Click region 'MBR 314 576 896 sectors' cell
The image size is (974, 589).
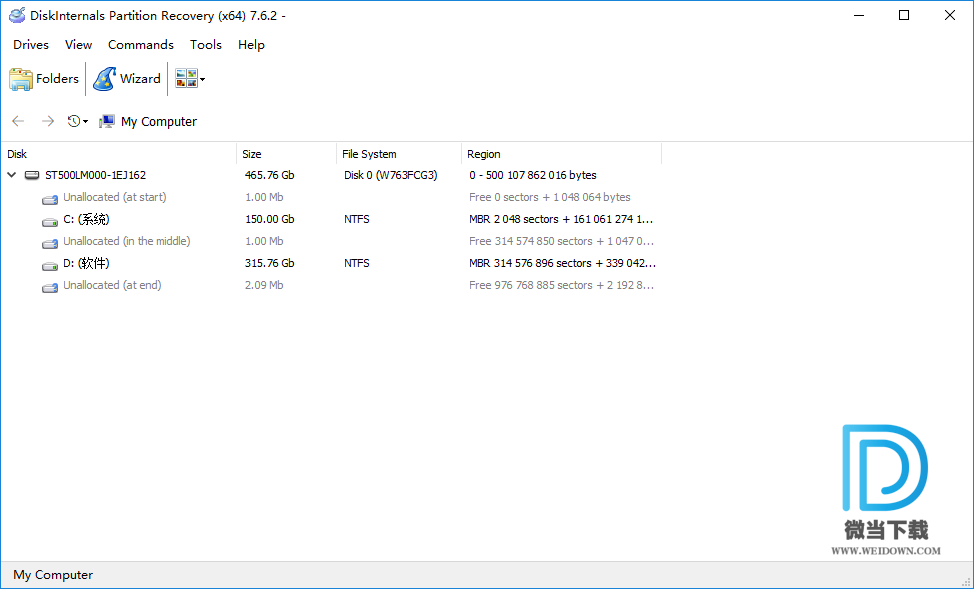point(562,263)
